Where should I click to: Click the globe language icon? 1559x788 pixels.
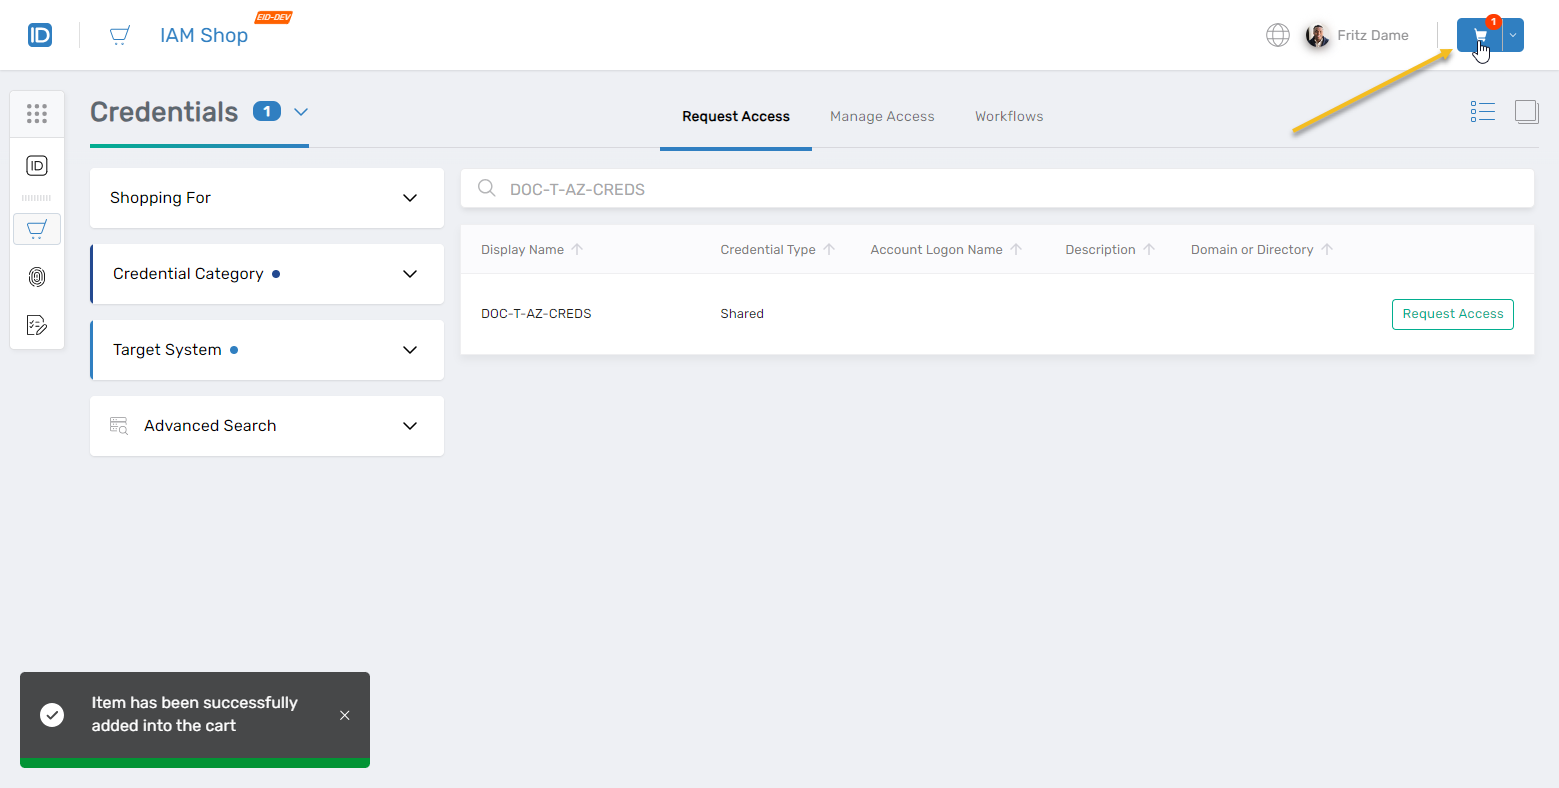tap(1277, 35)
